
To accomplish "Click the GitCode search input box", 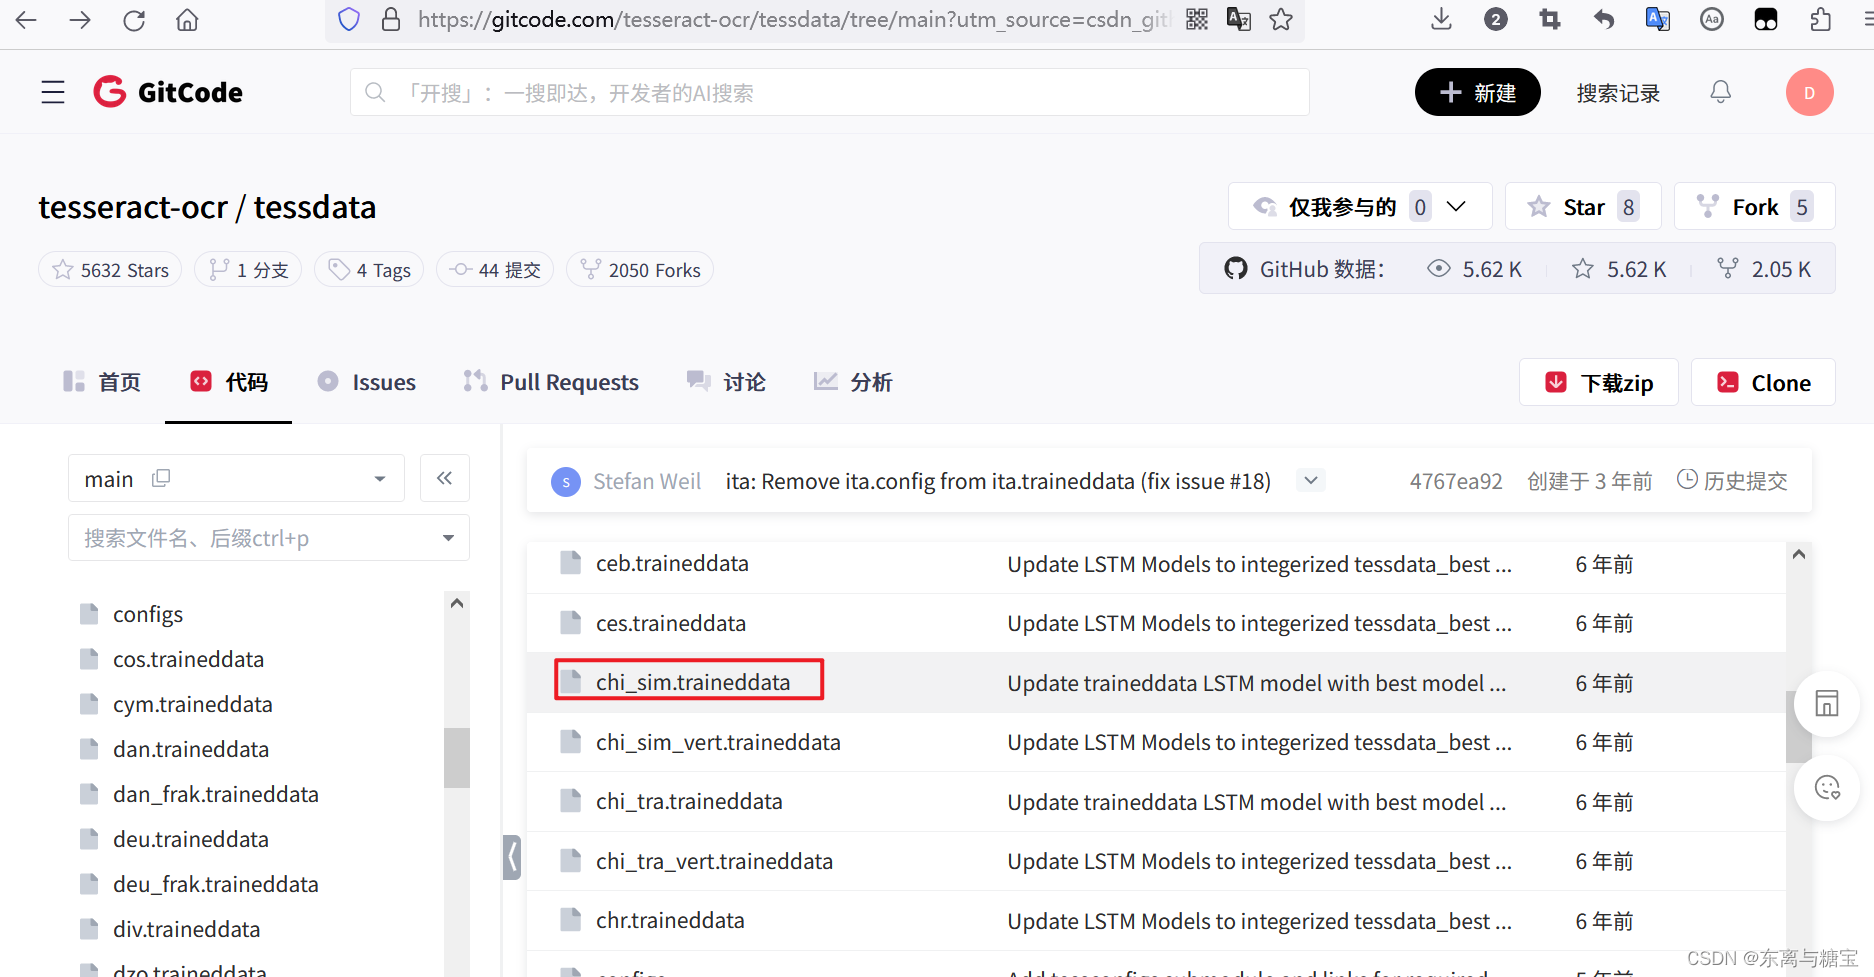I will [830, 92].
